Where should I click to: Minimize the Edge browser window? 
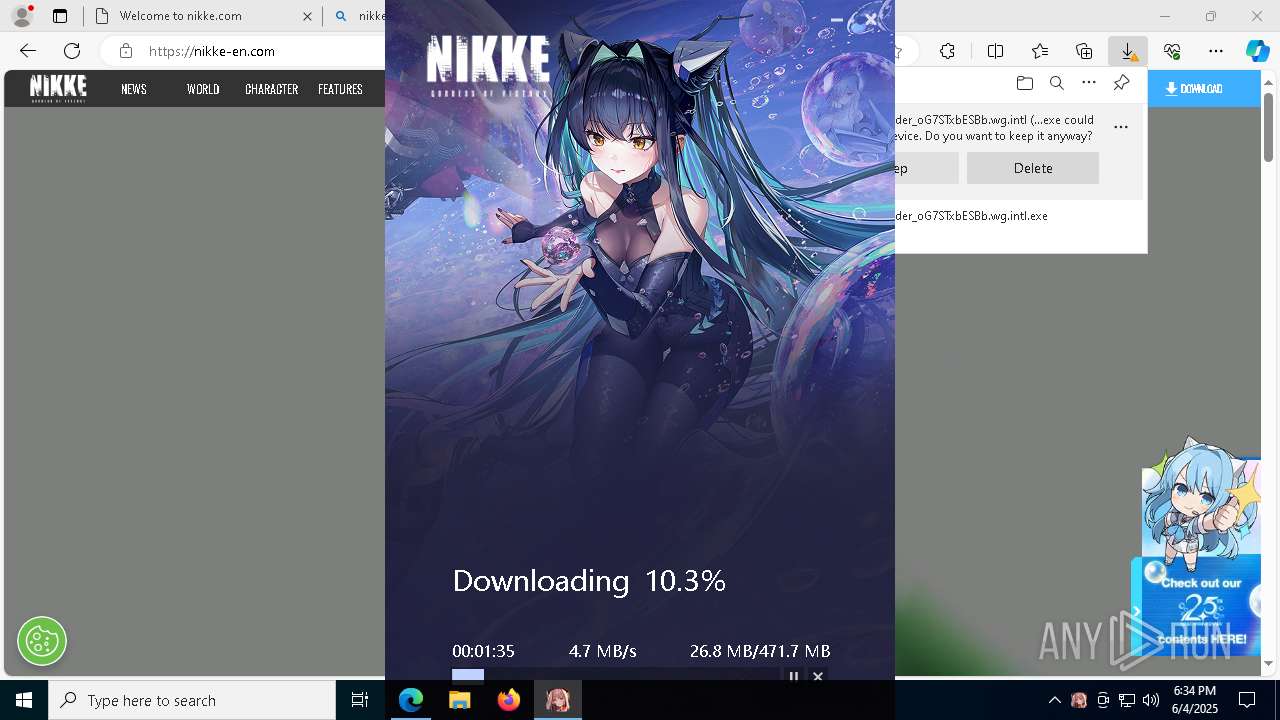[1164, 16]
